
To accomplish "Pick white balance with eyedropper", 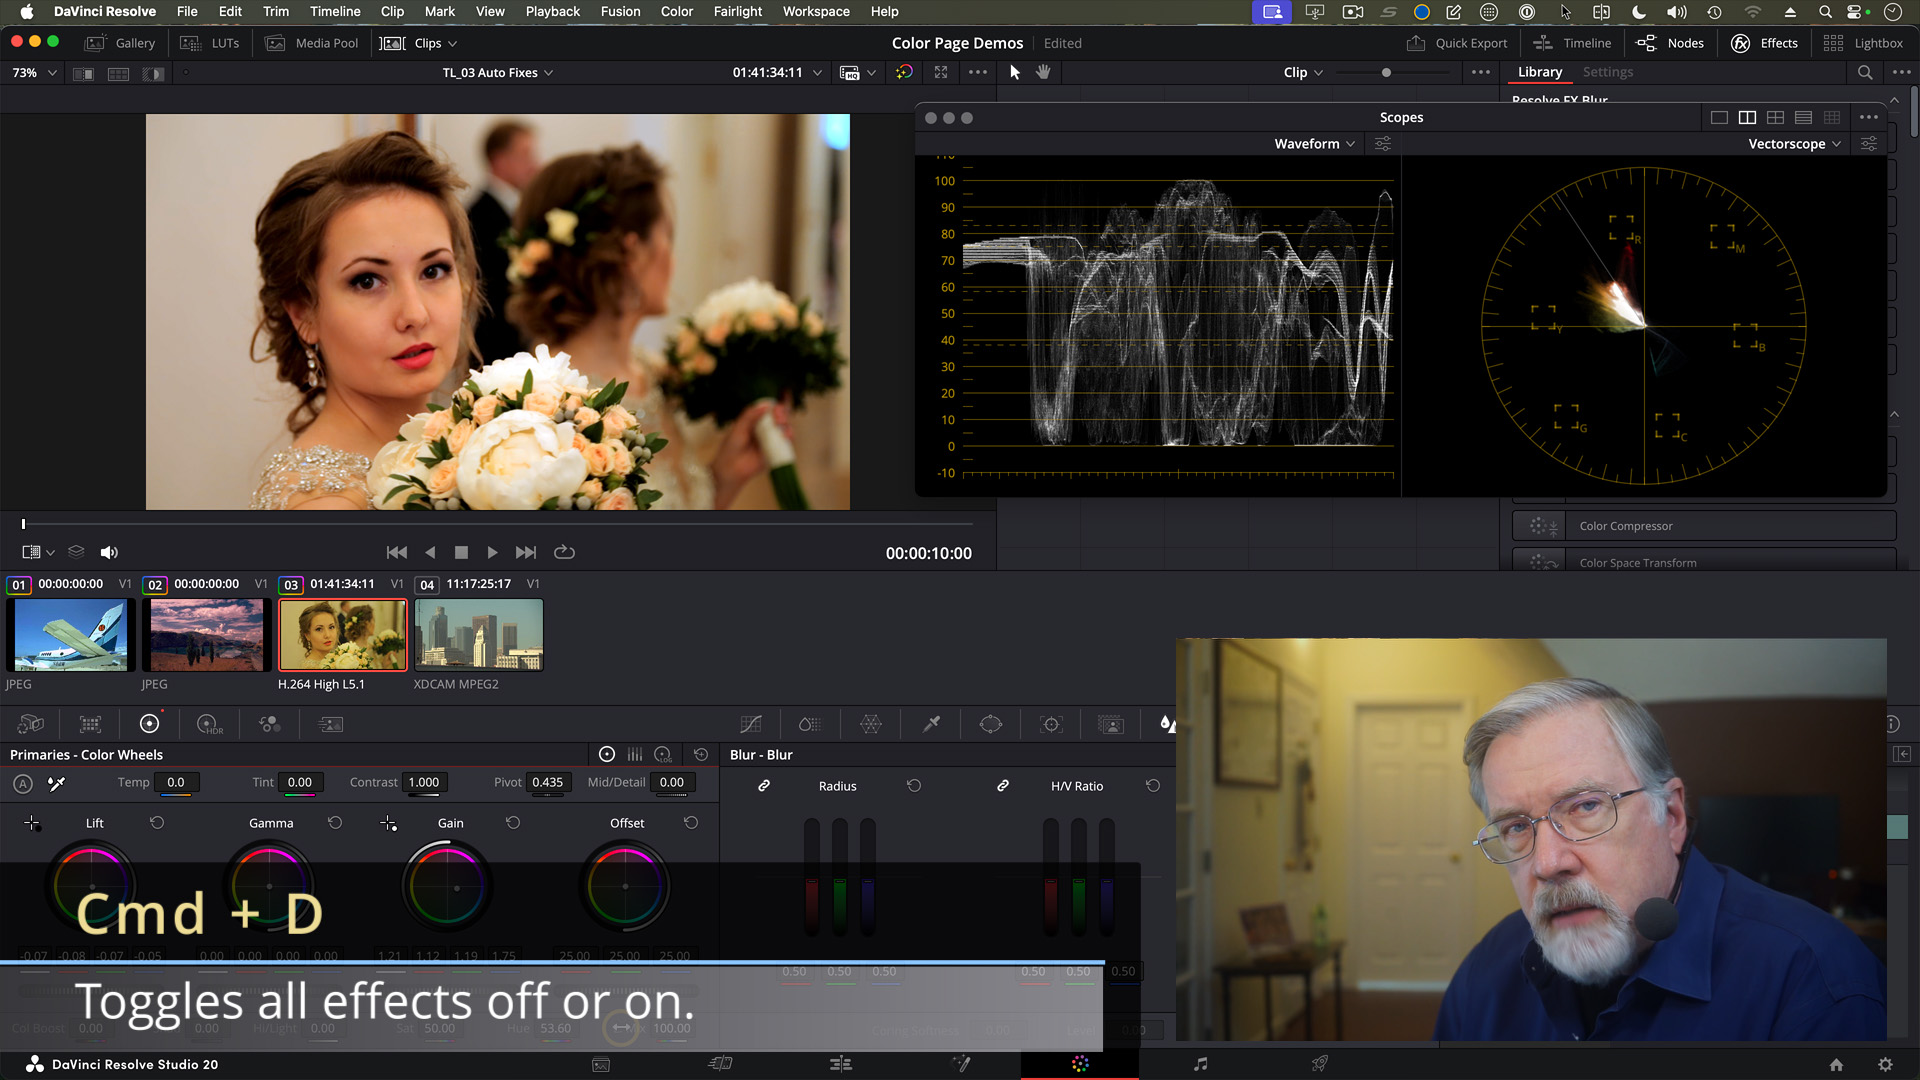I will click(57, 783).
